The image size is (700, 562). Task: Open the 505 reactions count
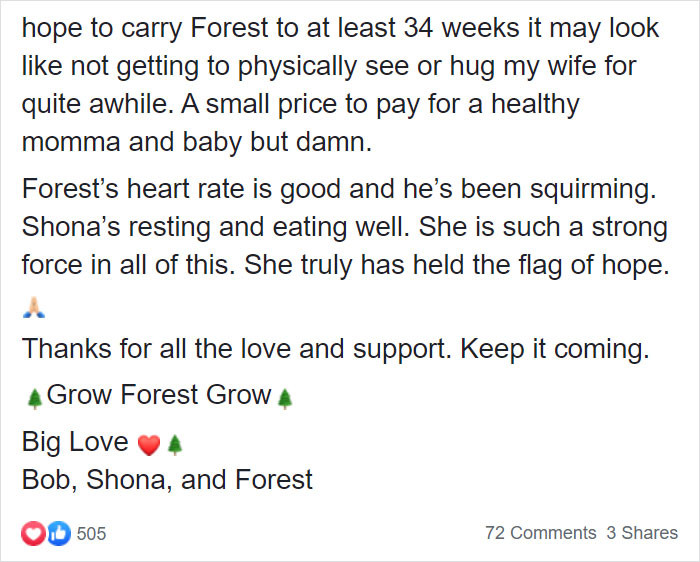coord(91,533)
